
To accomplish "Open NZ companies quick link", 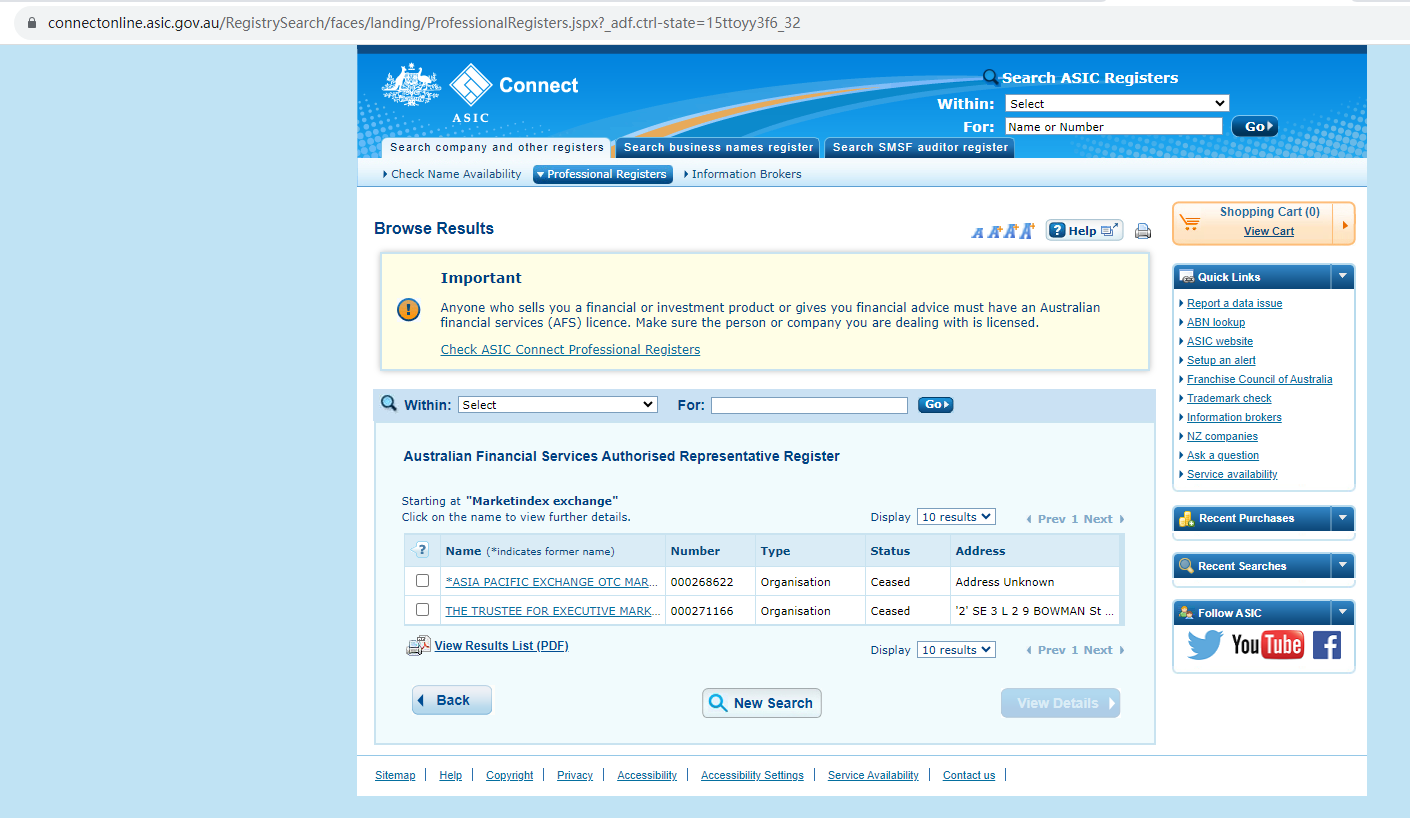I will coord(1222,436).
